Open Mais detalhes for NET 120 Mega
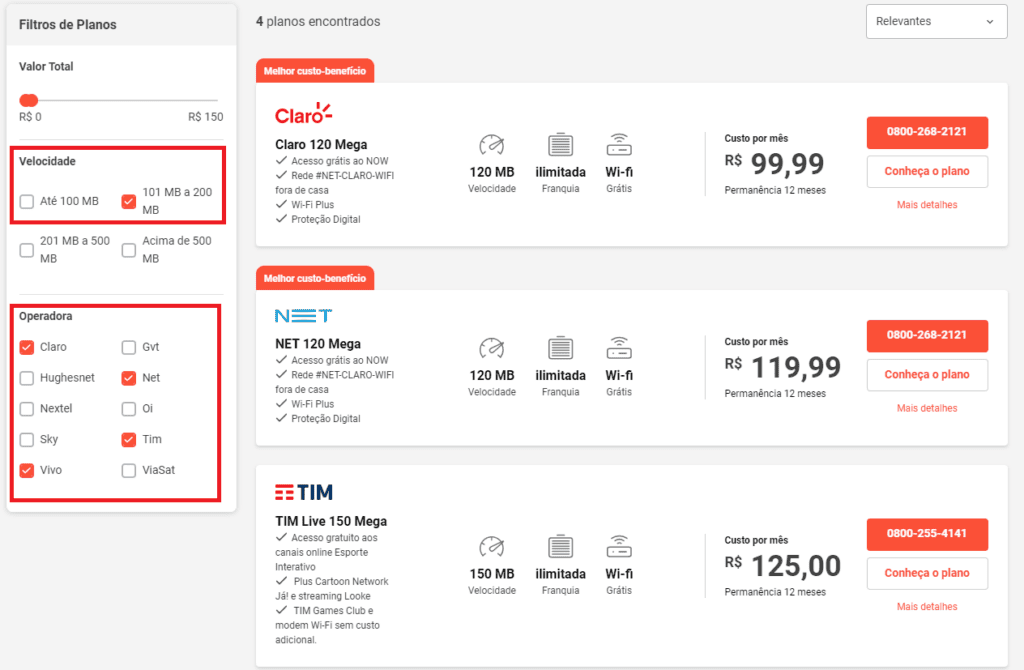This screenshot has height=670, width=1024. 926,408
